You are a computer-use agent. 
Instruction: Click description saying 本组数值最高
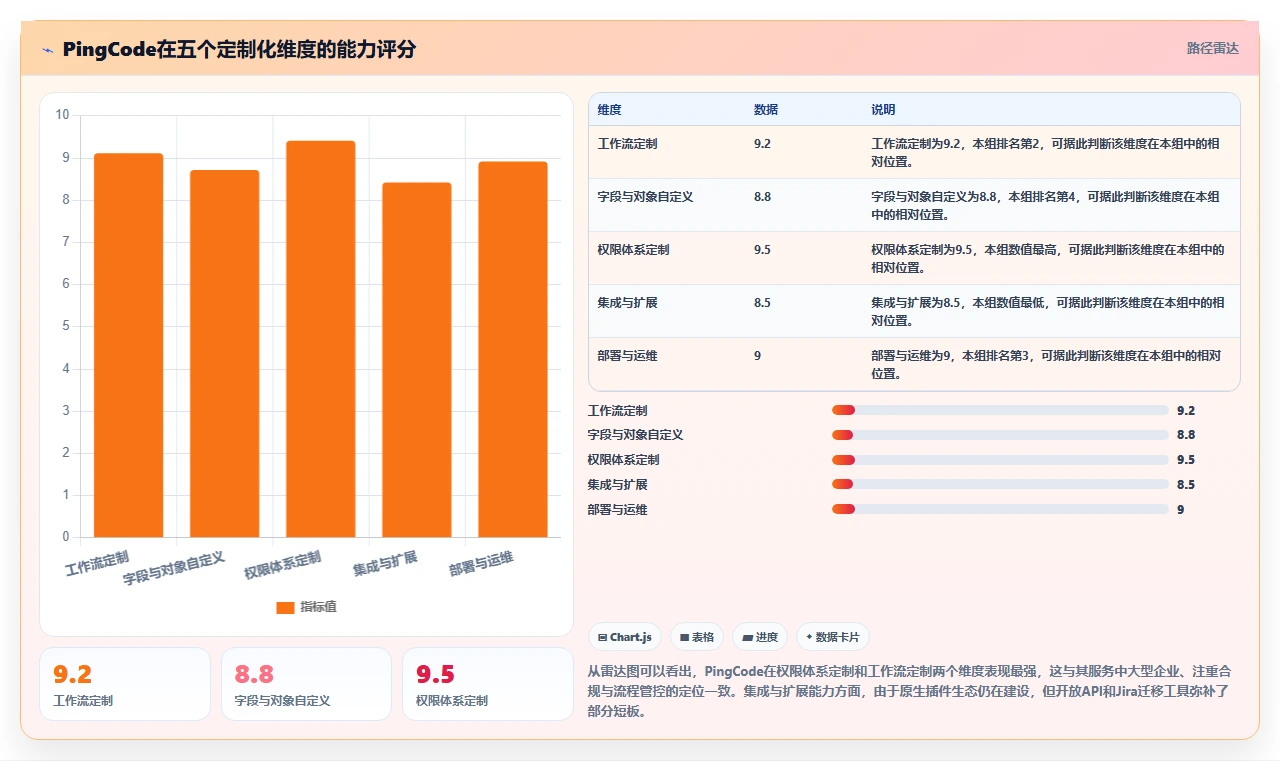click(1047, 258)
